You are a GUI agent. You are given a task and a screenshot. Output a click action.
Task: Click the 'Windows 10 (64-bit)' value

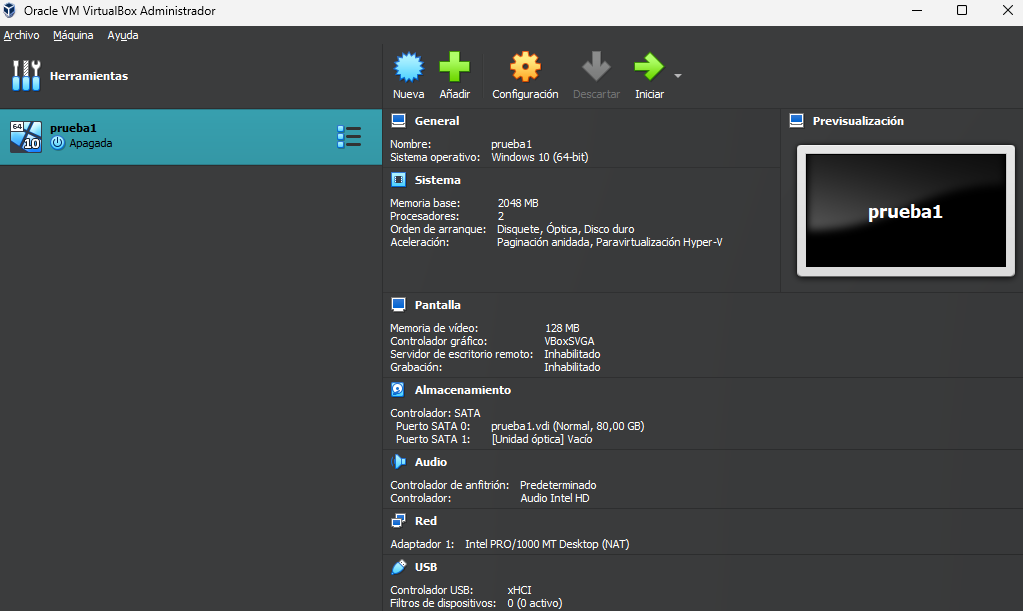click(x=540, y=157)
